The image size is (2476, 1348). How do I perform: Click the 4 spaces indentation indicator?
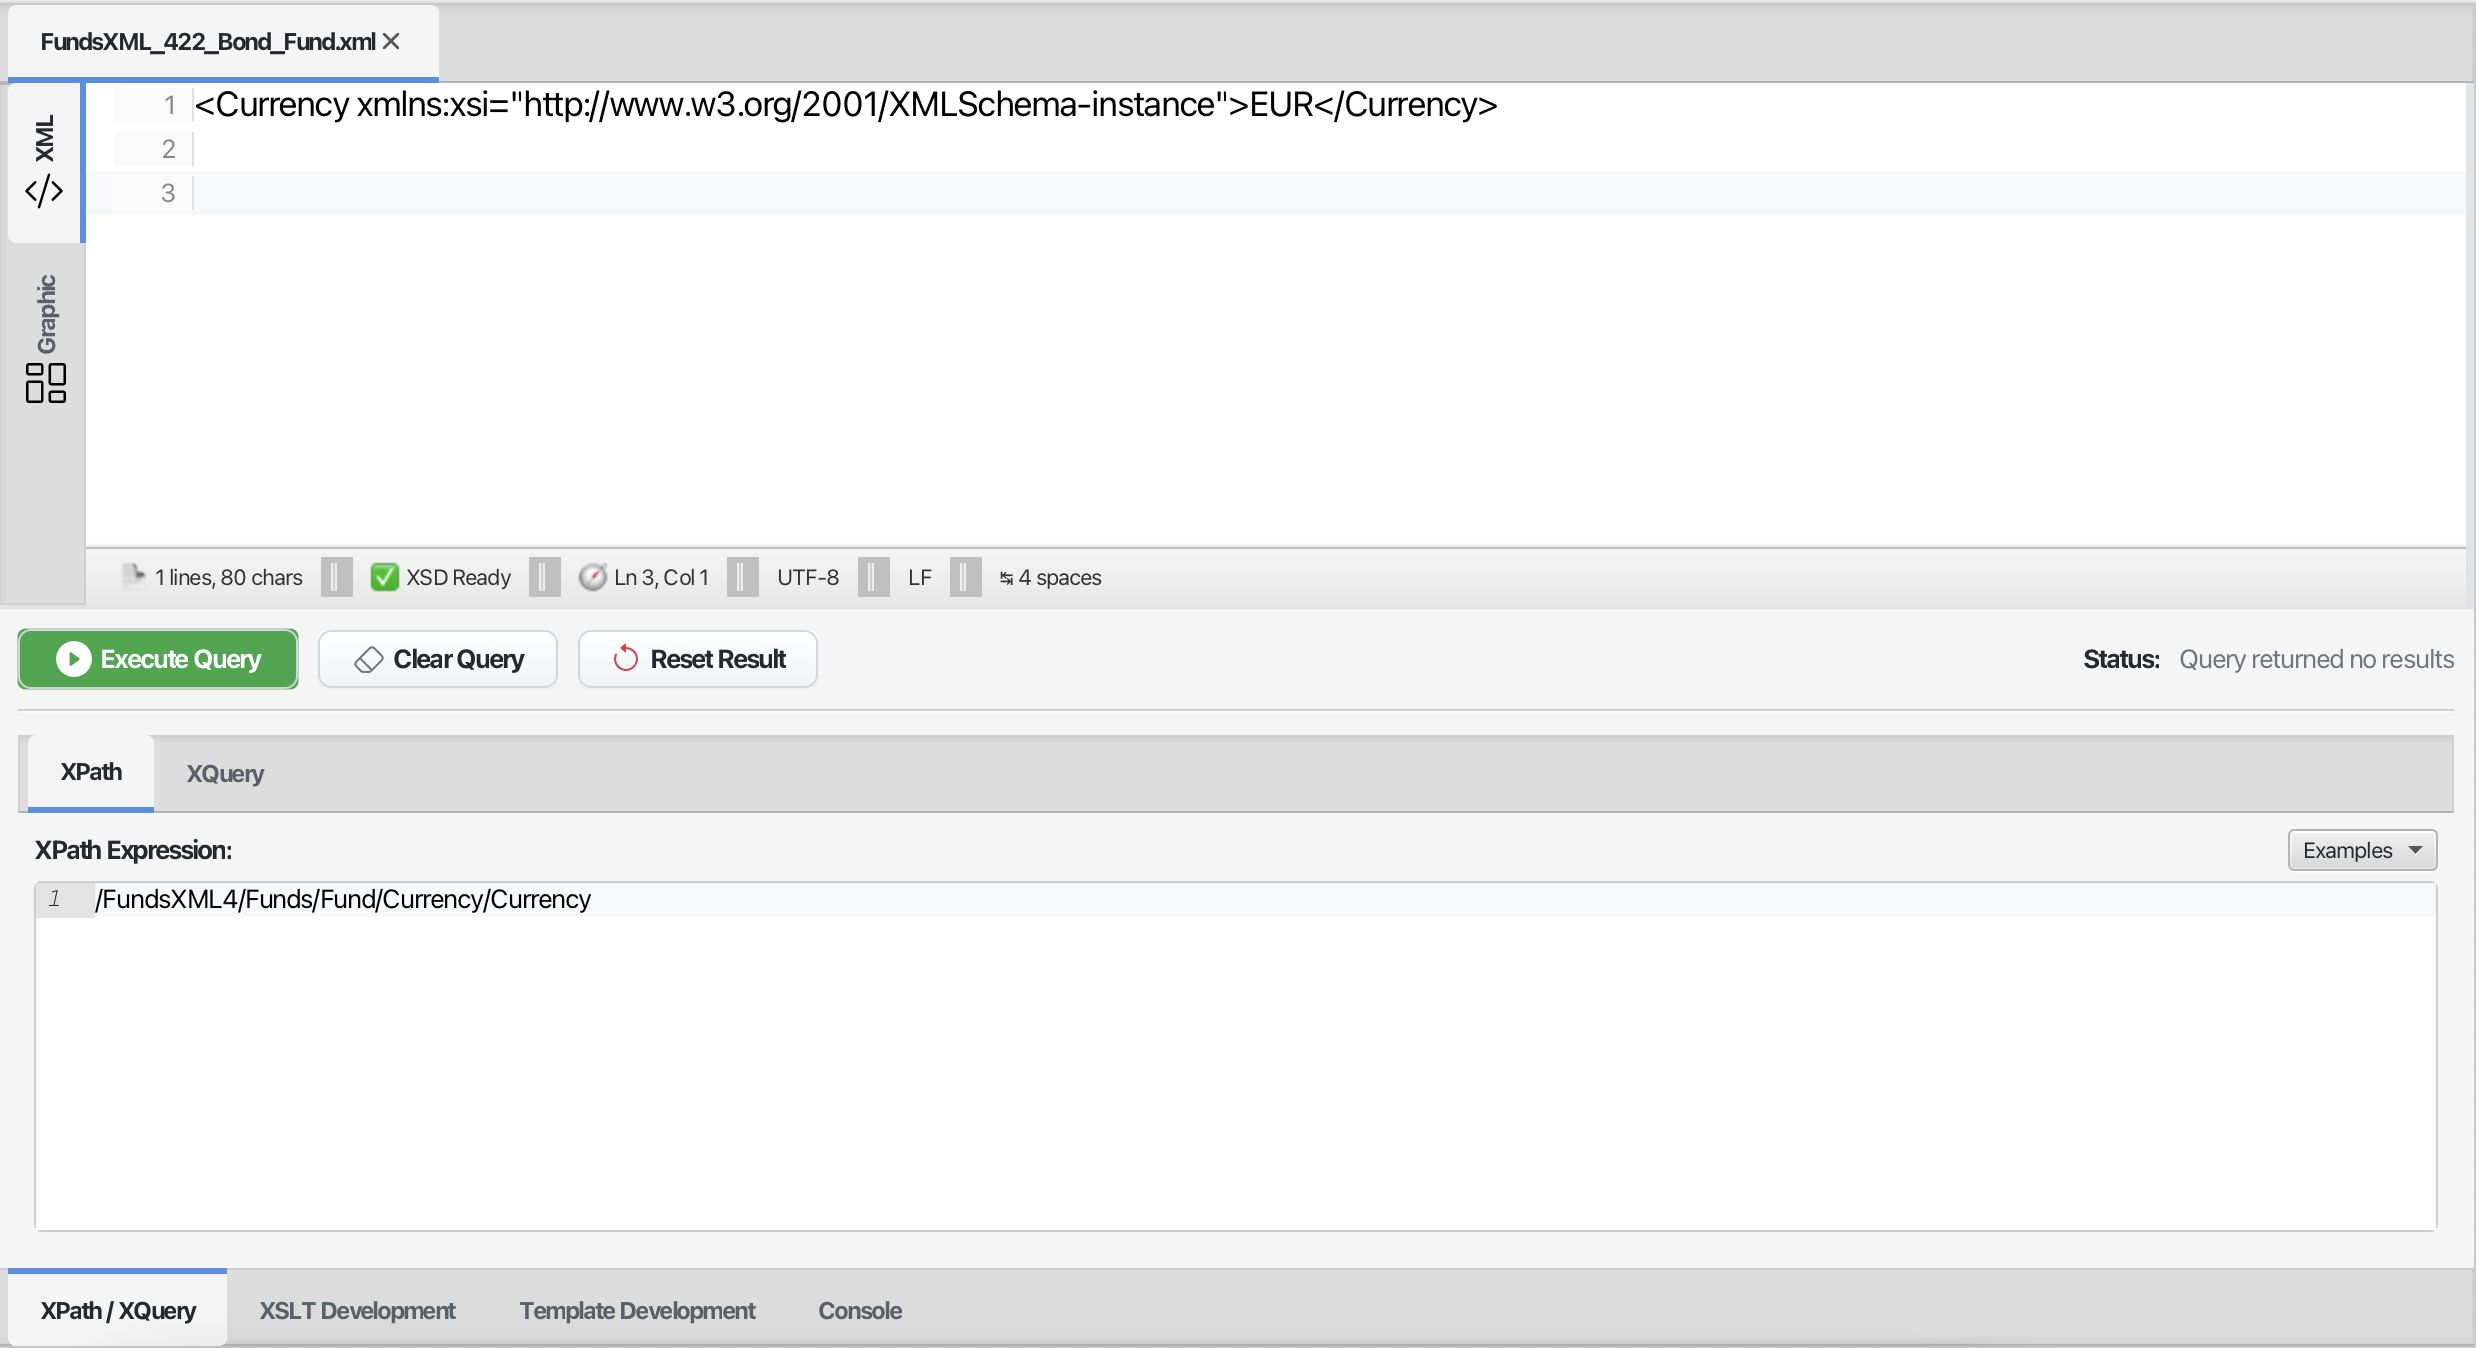point(1050,577)
